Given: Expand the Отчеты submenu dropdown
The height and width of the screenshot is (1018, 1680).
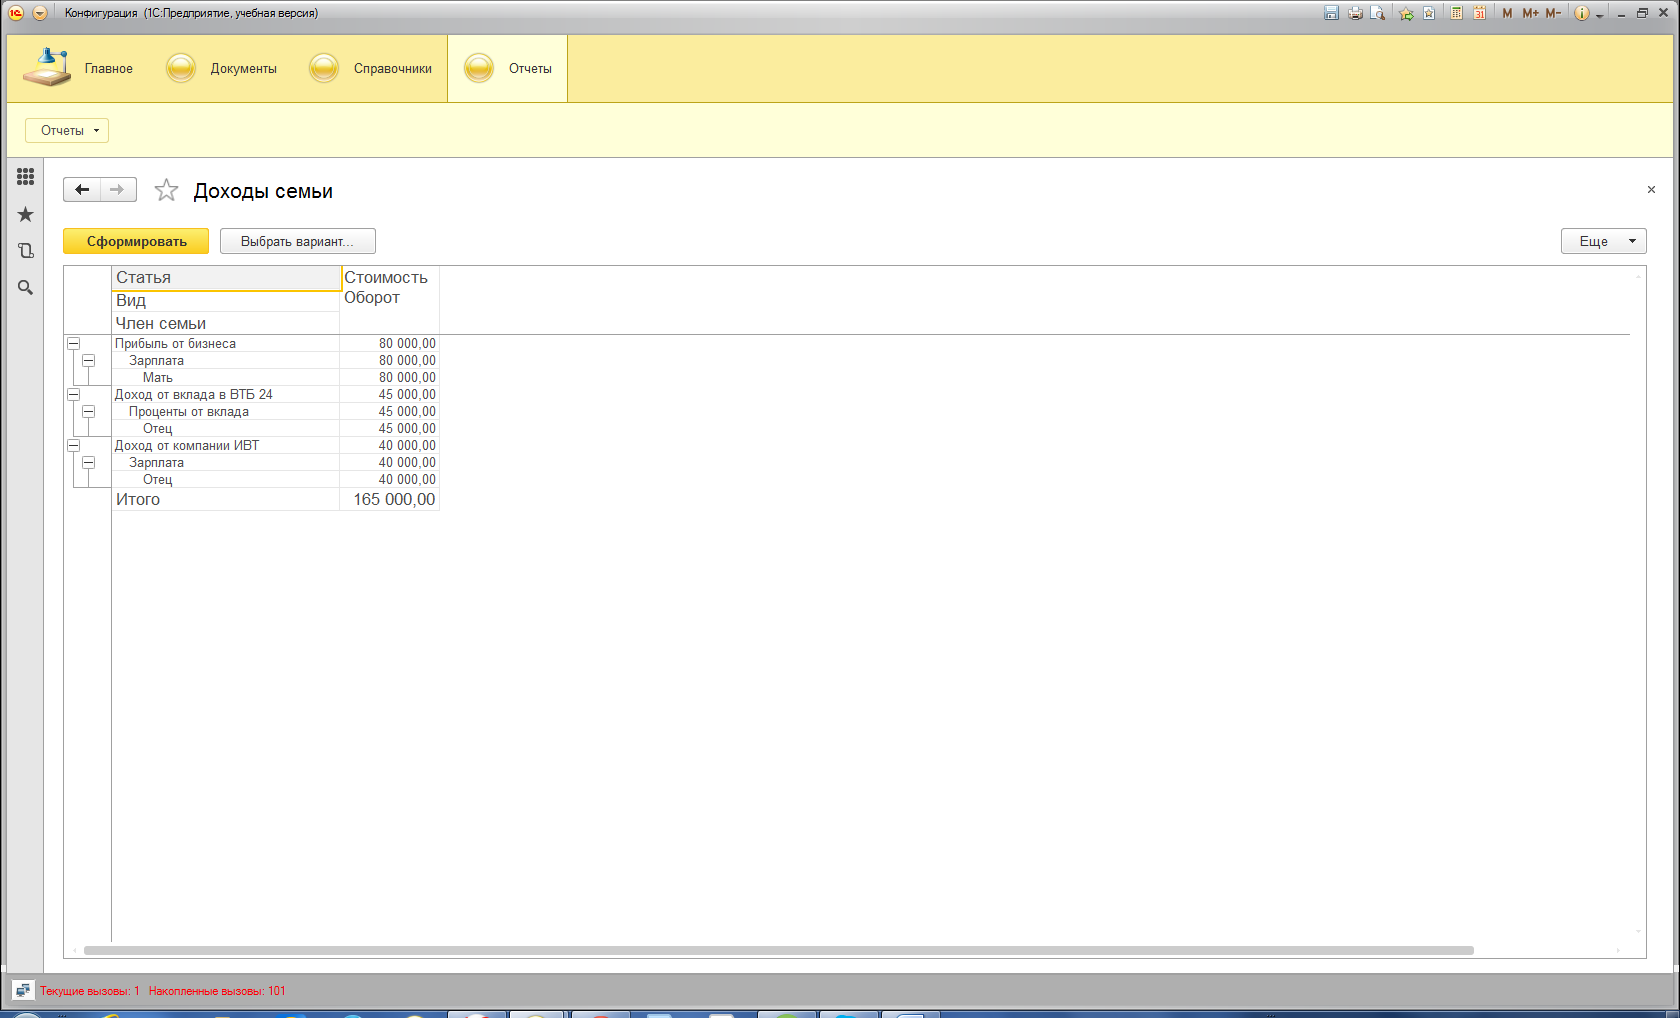Looking at the screenshot, I should coord(67,130).
